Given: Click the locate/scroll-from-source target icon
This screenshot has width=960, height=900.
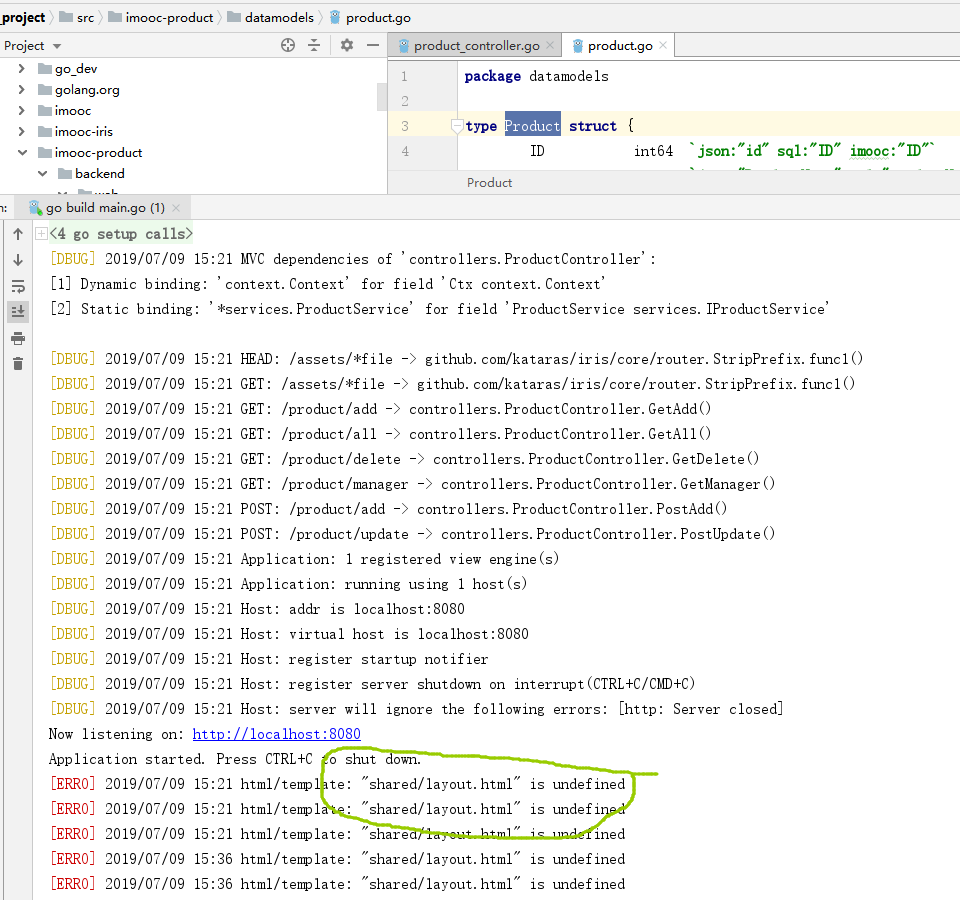Looking at the screenshot, I should pos(288,45).
